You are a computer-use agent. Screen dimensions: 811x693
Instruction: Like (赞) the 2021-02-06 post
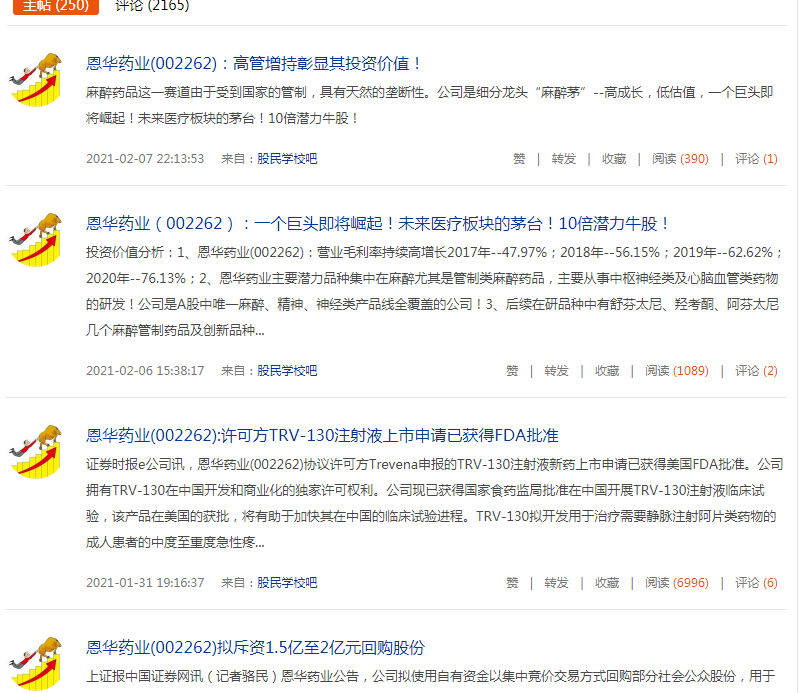point(512,371)
